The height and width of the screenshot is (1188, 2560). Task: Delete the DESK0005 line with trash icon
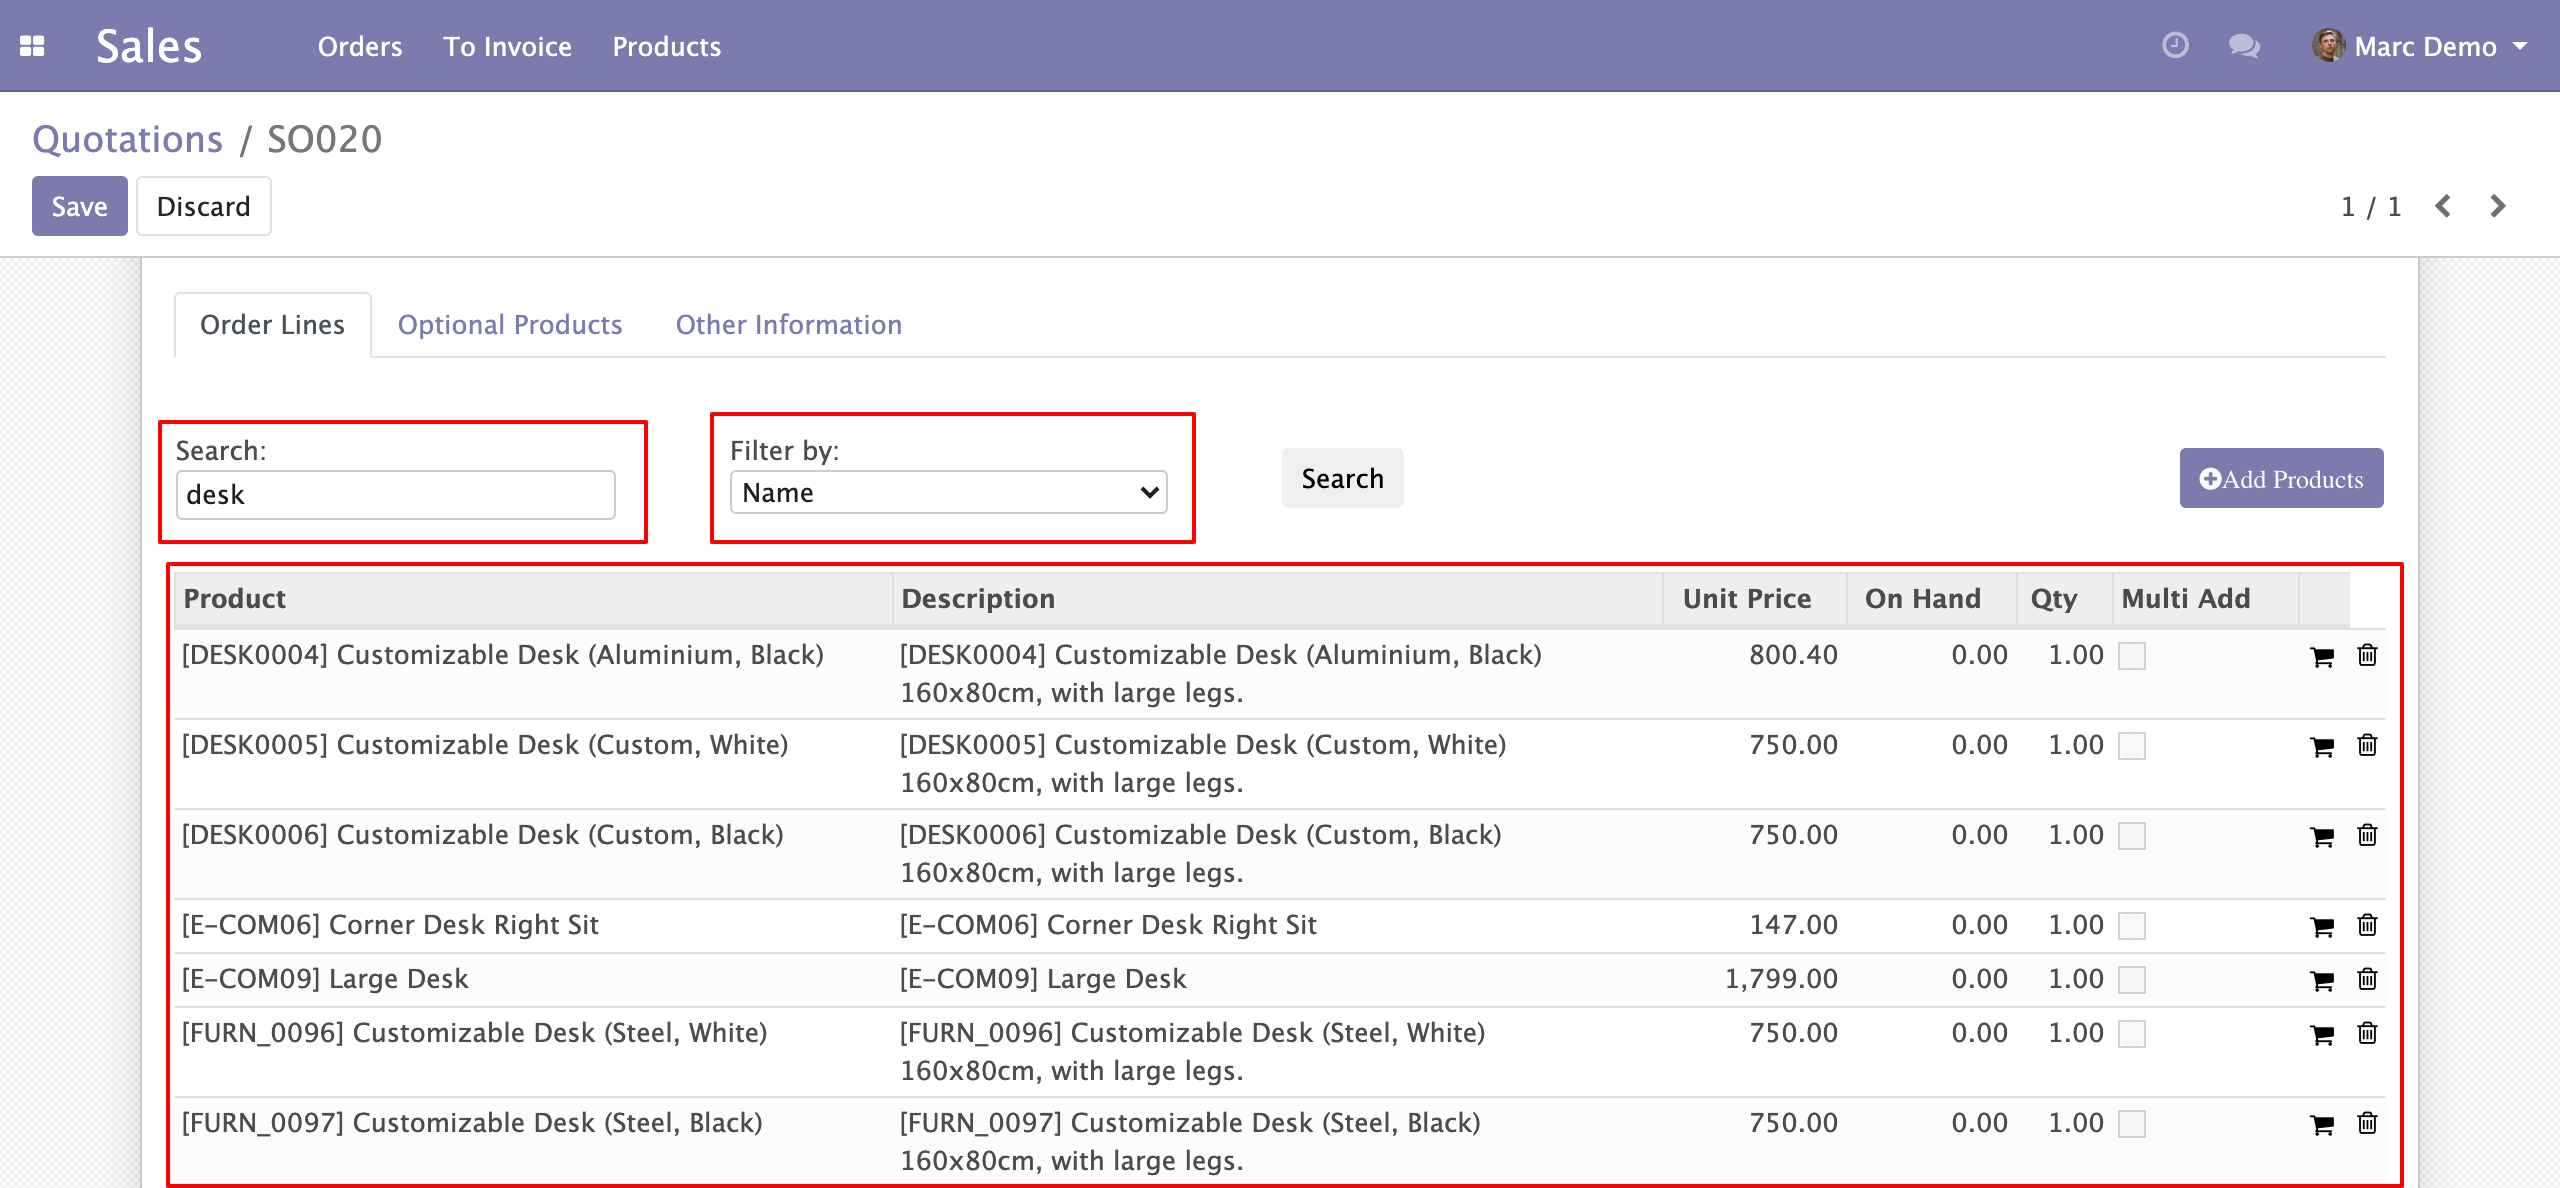[x=2367, y=746]
